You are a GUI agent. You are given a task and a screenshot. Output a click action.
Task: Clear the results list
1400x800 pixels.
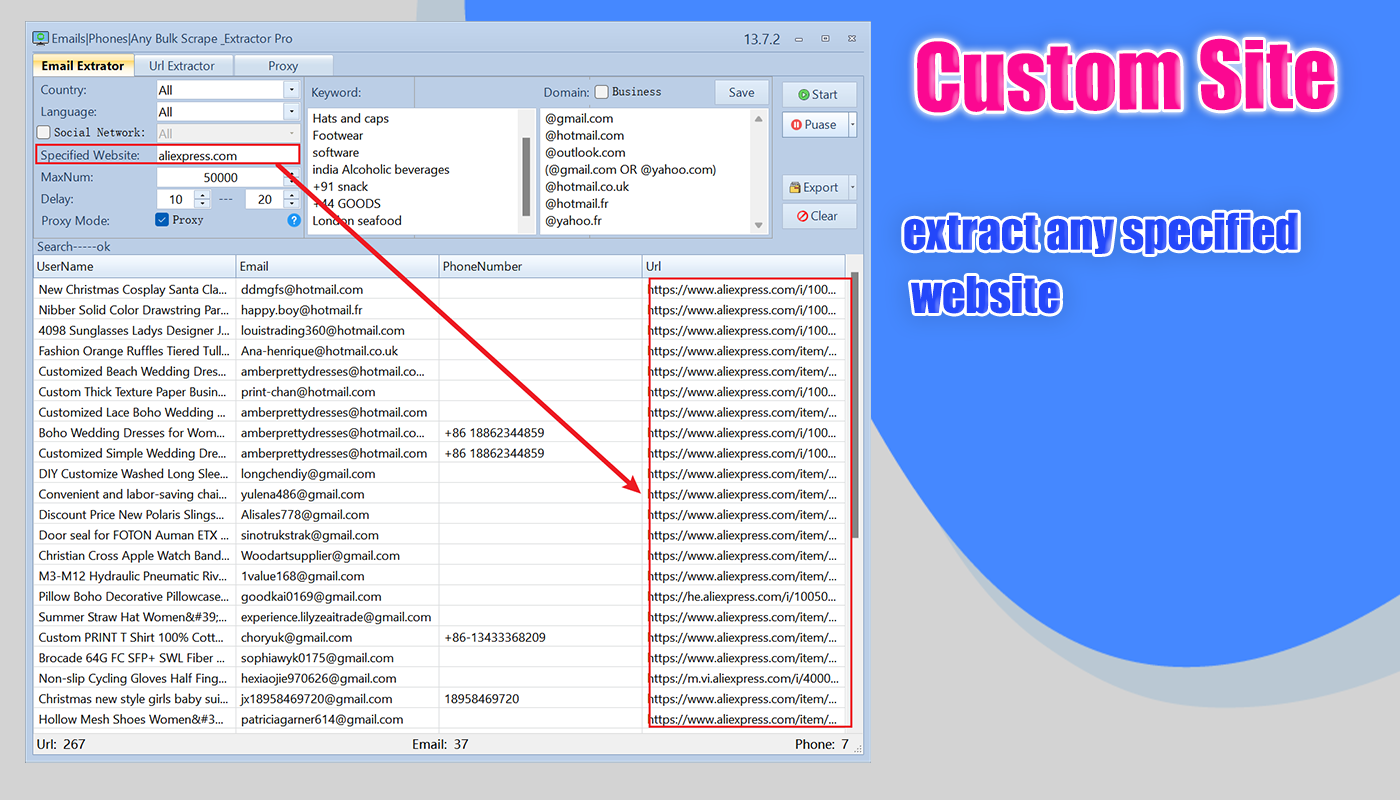click(819, 216)
